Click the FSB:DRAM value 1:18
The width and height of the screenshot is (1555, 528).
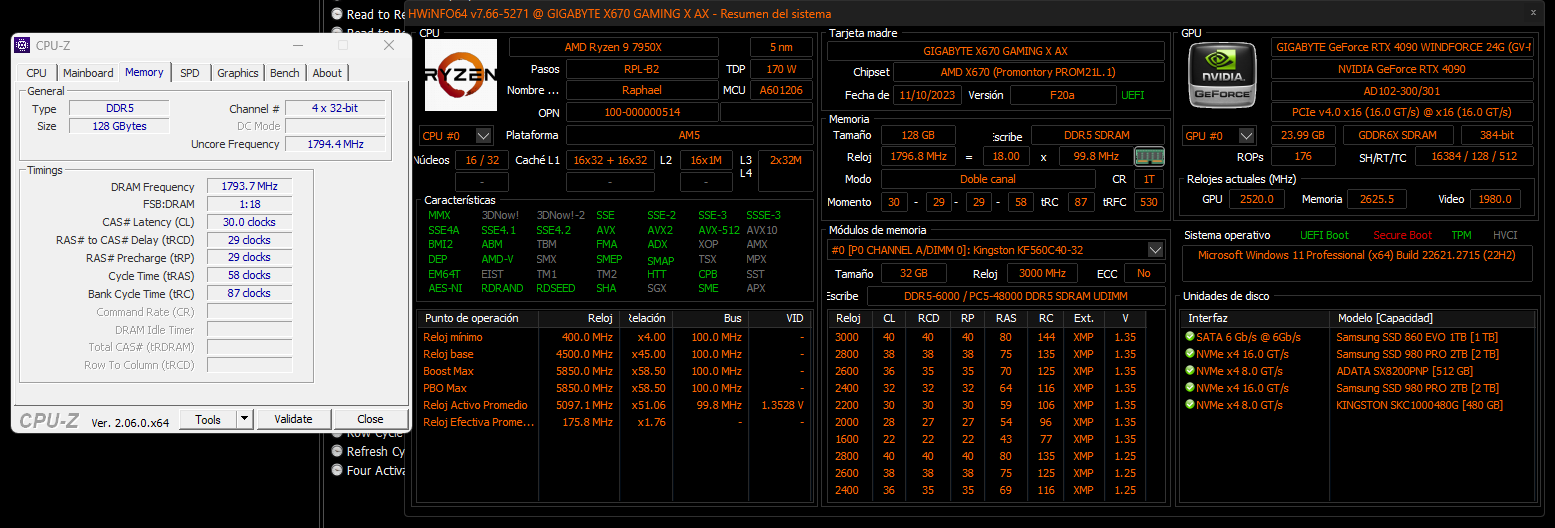249,204
